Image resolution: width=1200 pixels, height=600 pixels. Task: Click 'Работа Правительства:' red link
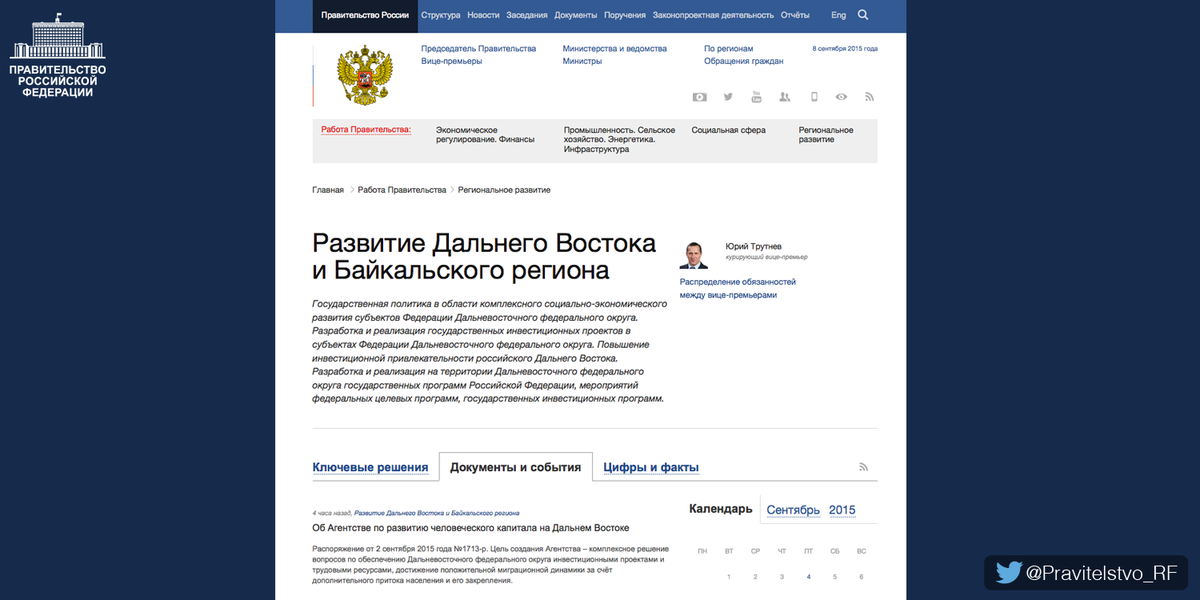[x=366, y=130]
